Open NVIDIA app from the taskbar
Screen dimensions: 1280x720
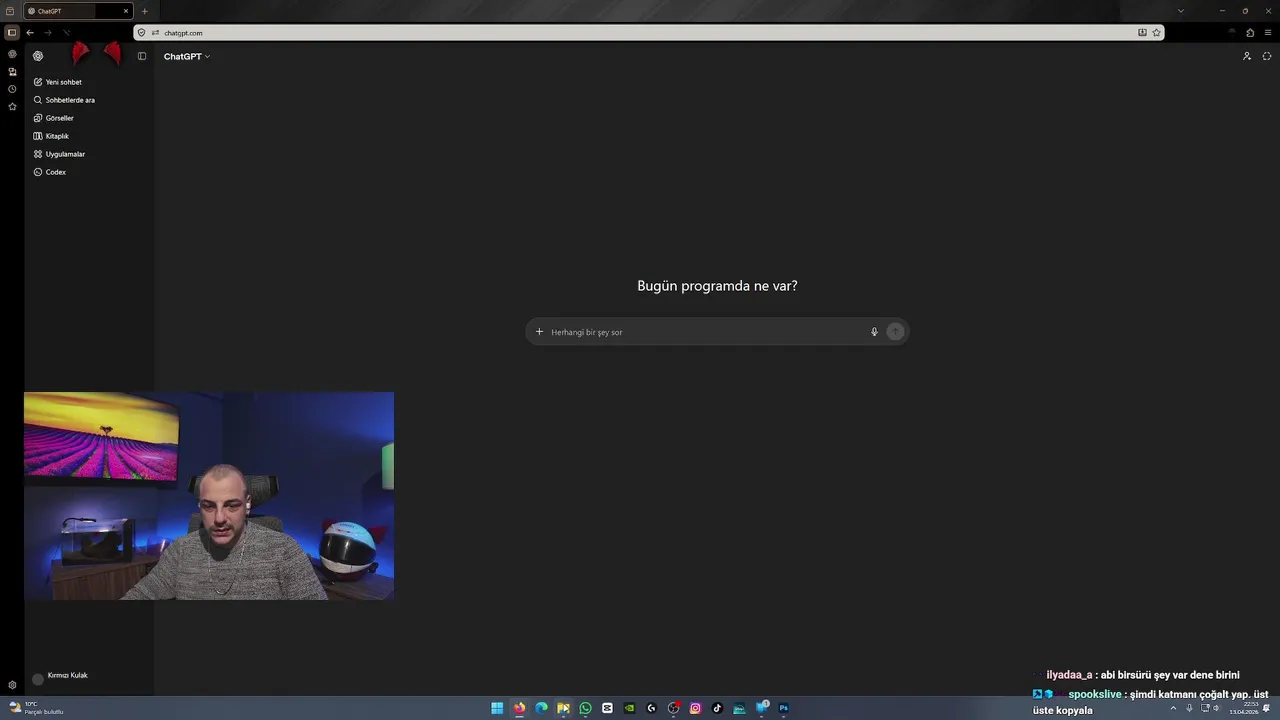pyautogui.click(x=629, y=708)
